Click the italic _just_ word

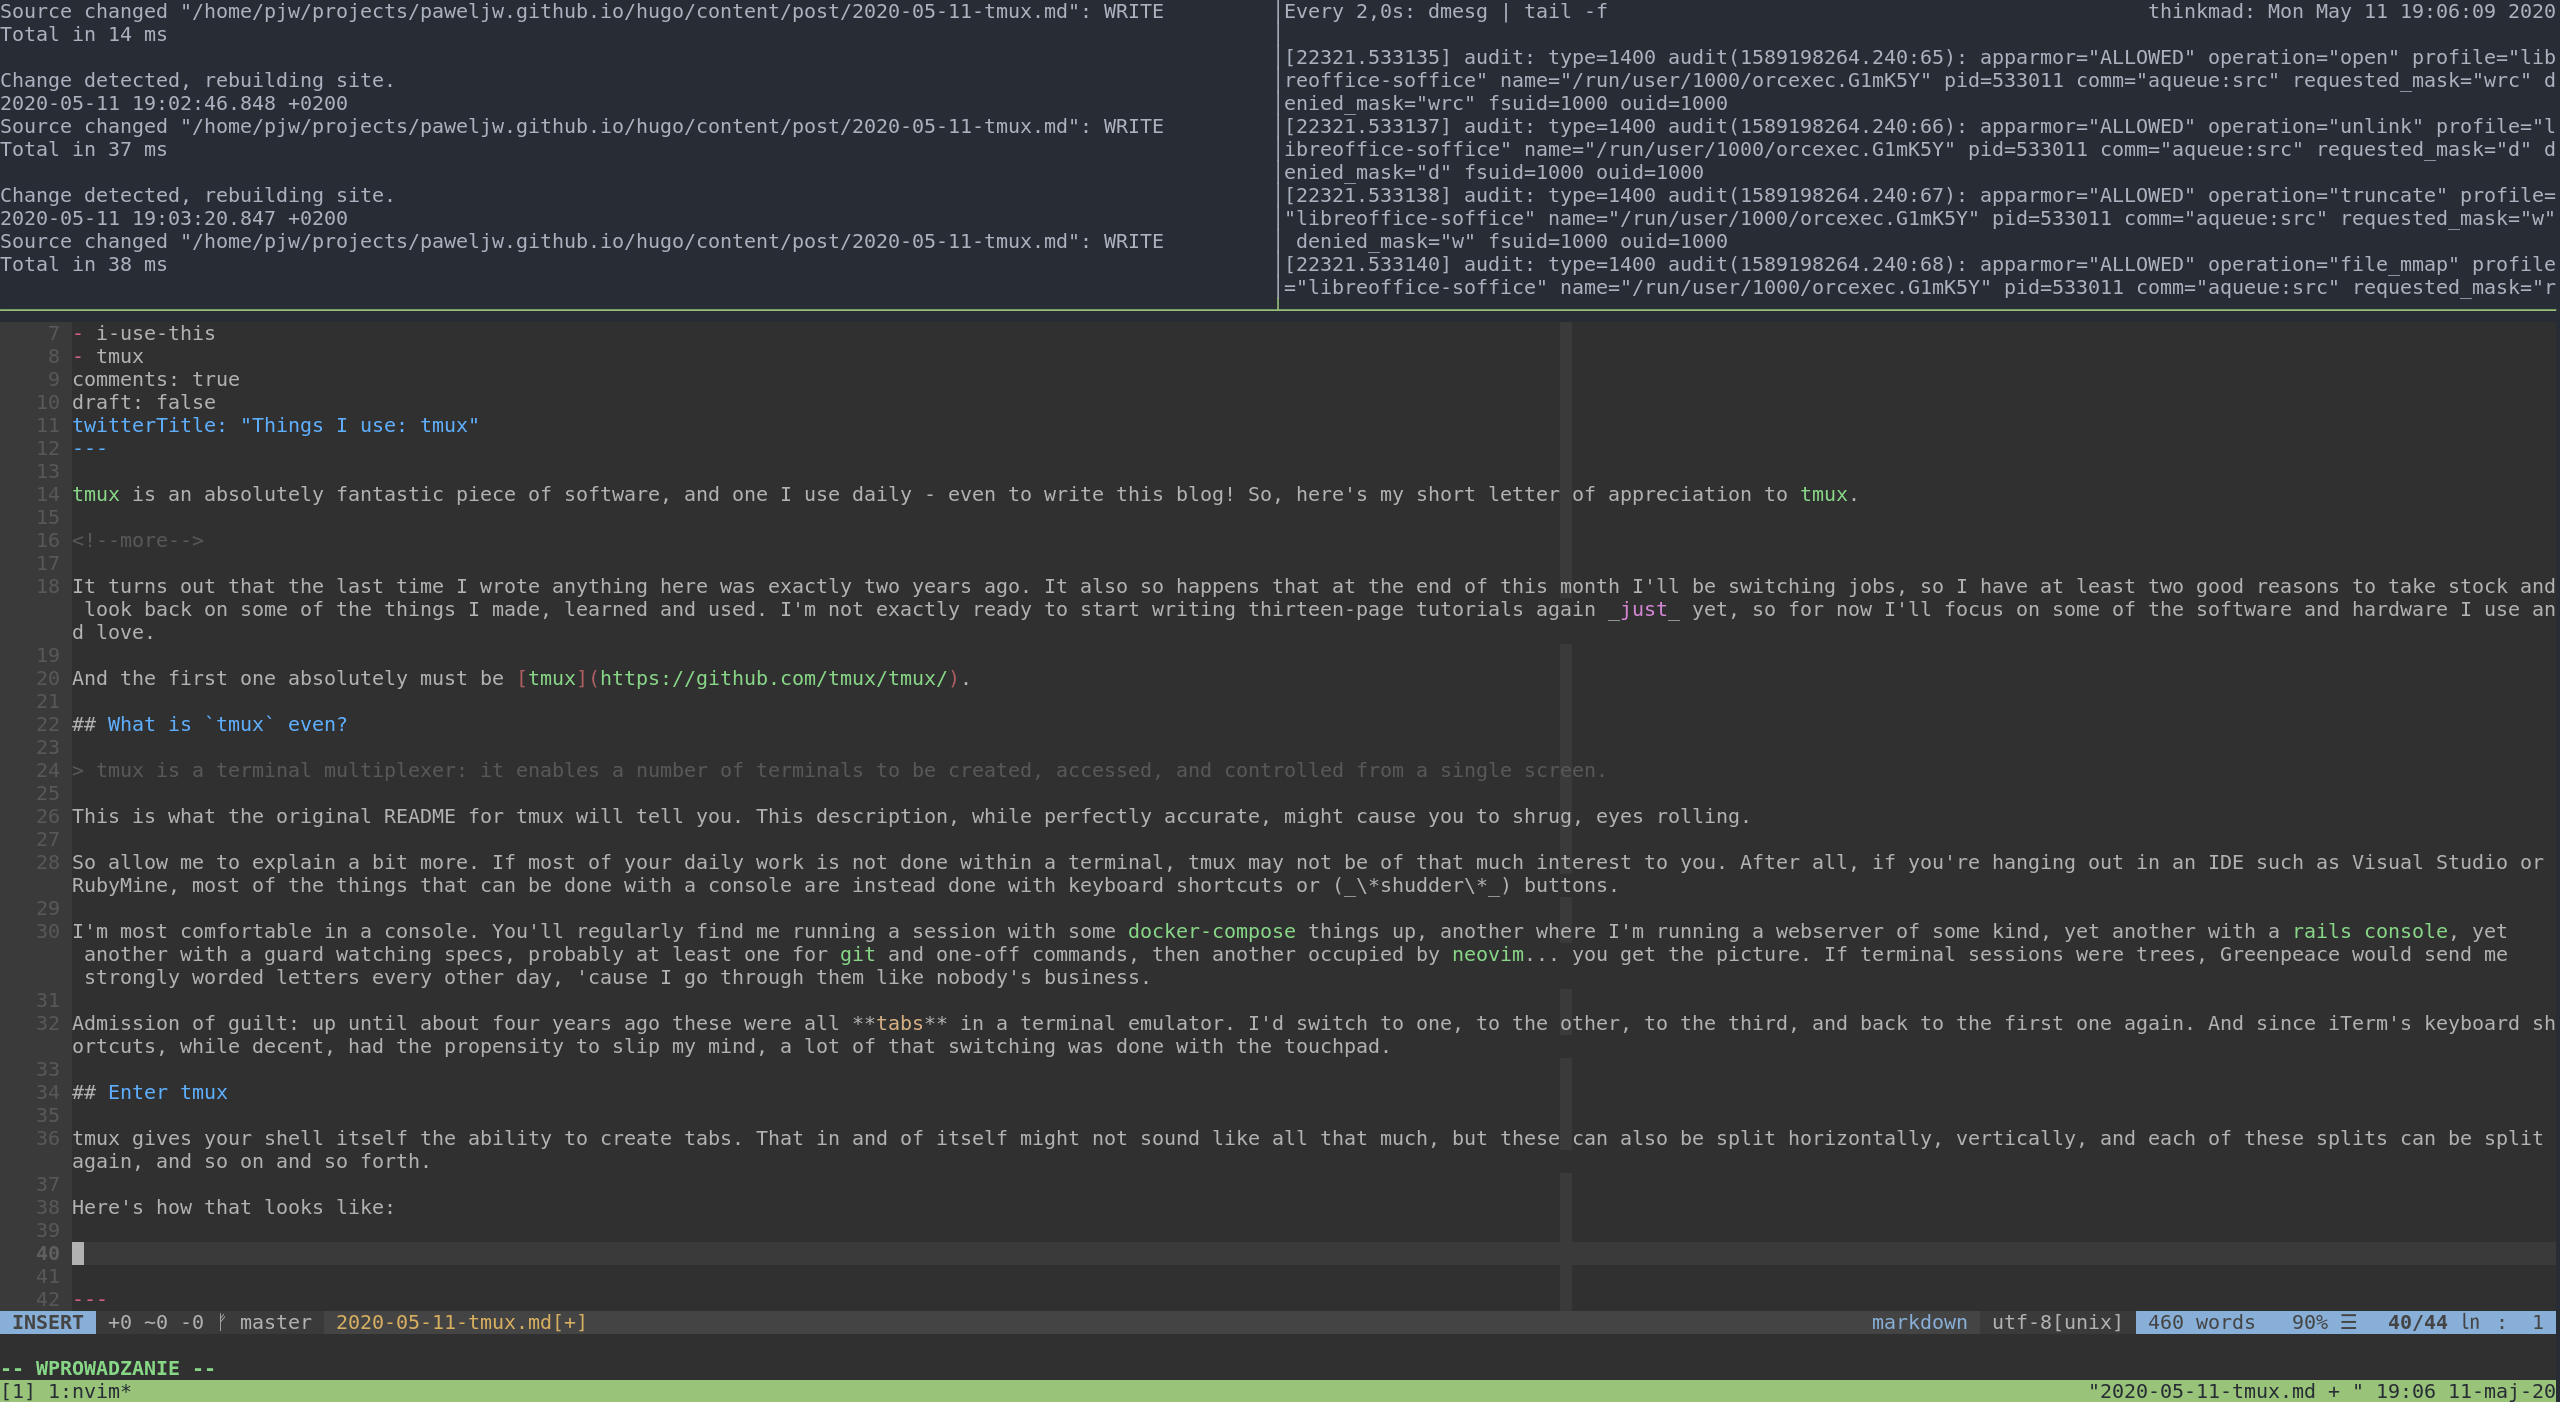click(1643, 609)
